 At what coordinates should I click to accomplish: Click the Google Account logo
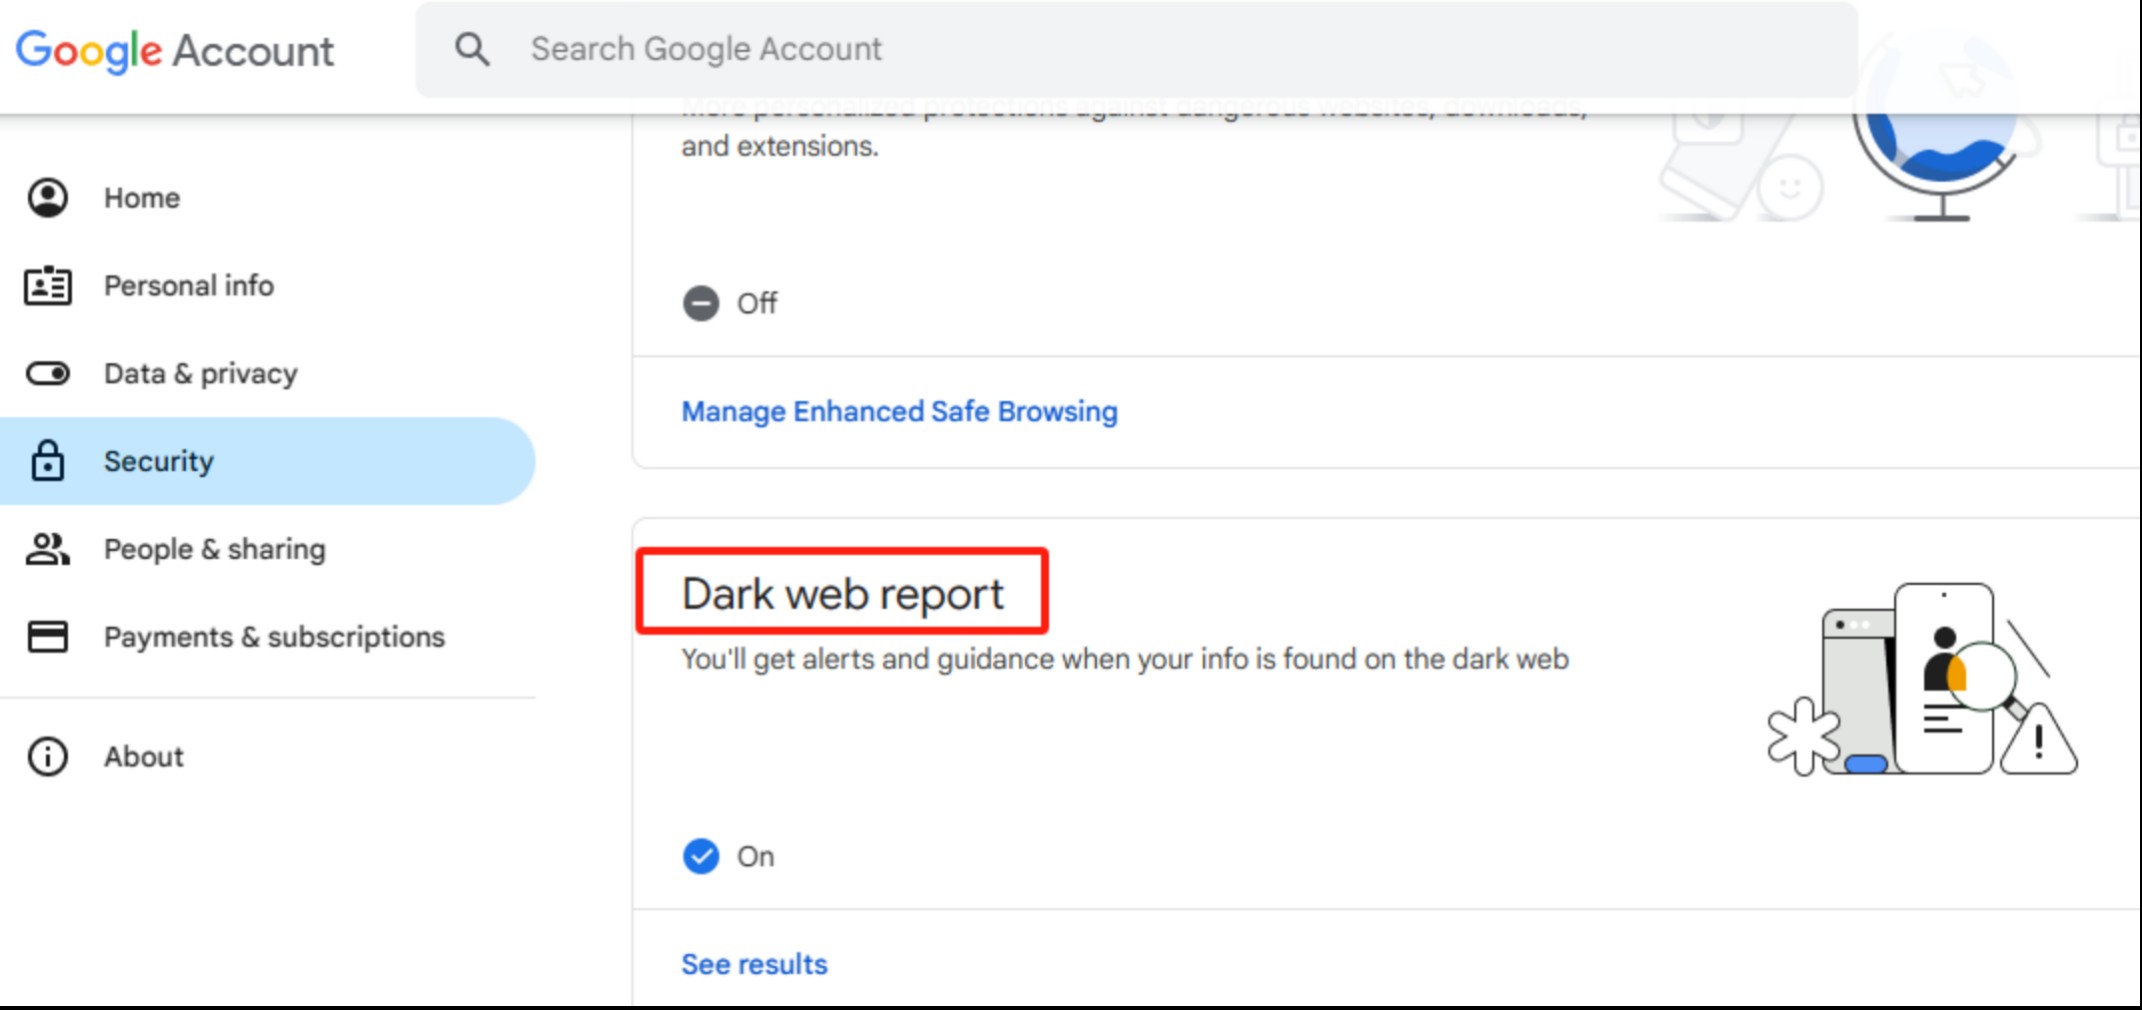[x=174, y=50]
